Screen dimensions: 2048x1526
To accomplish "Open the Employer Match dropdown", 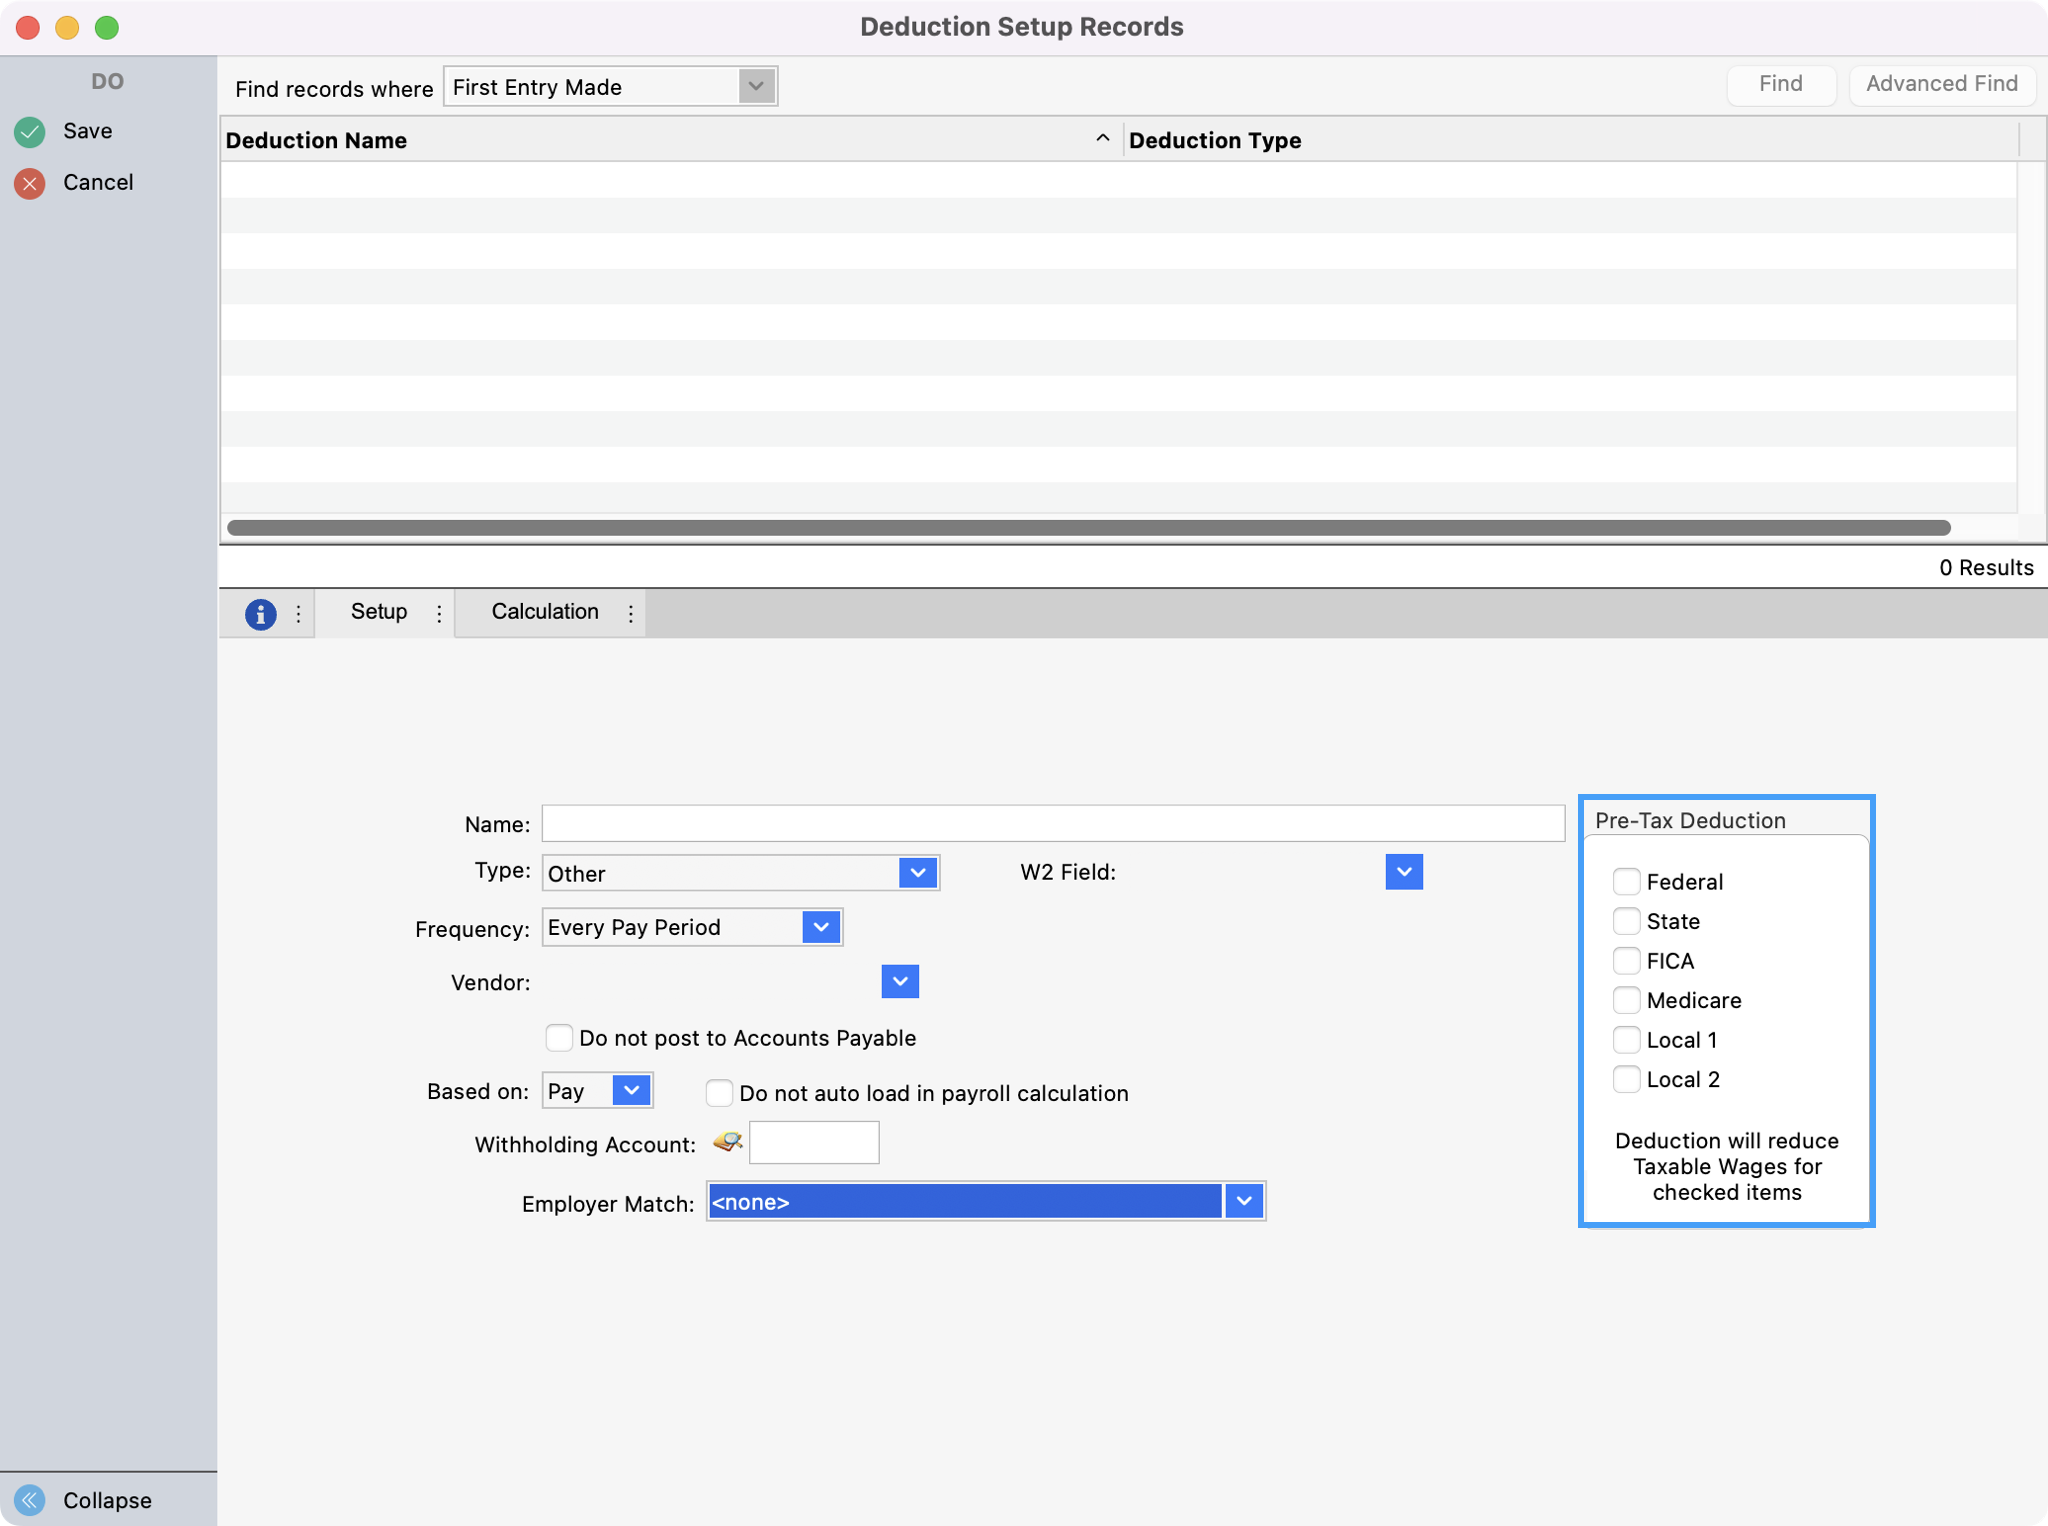I will pyautogui.click(x=1243, y=1201).
